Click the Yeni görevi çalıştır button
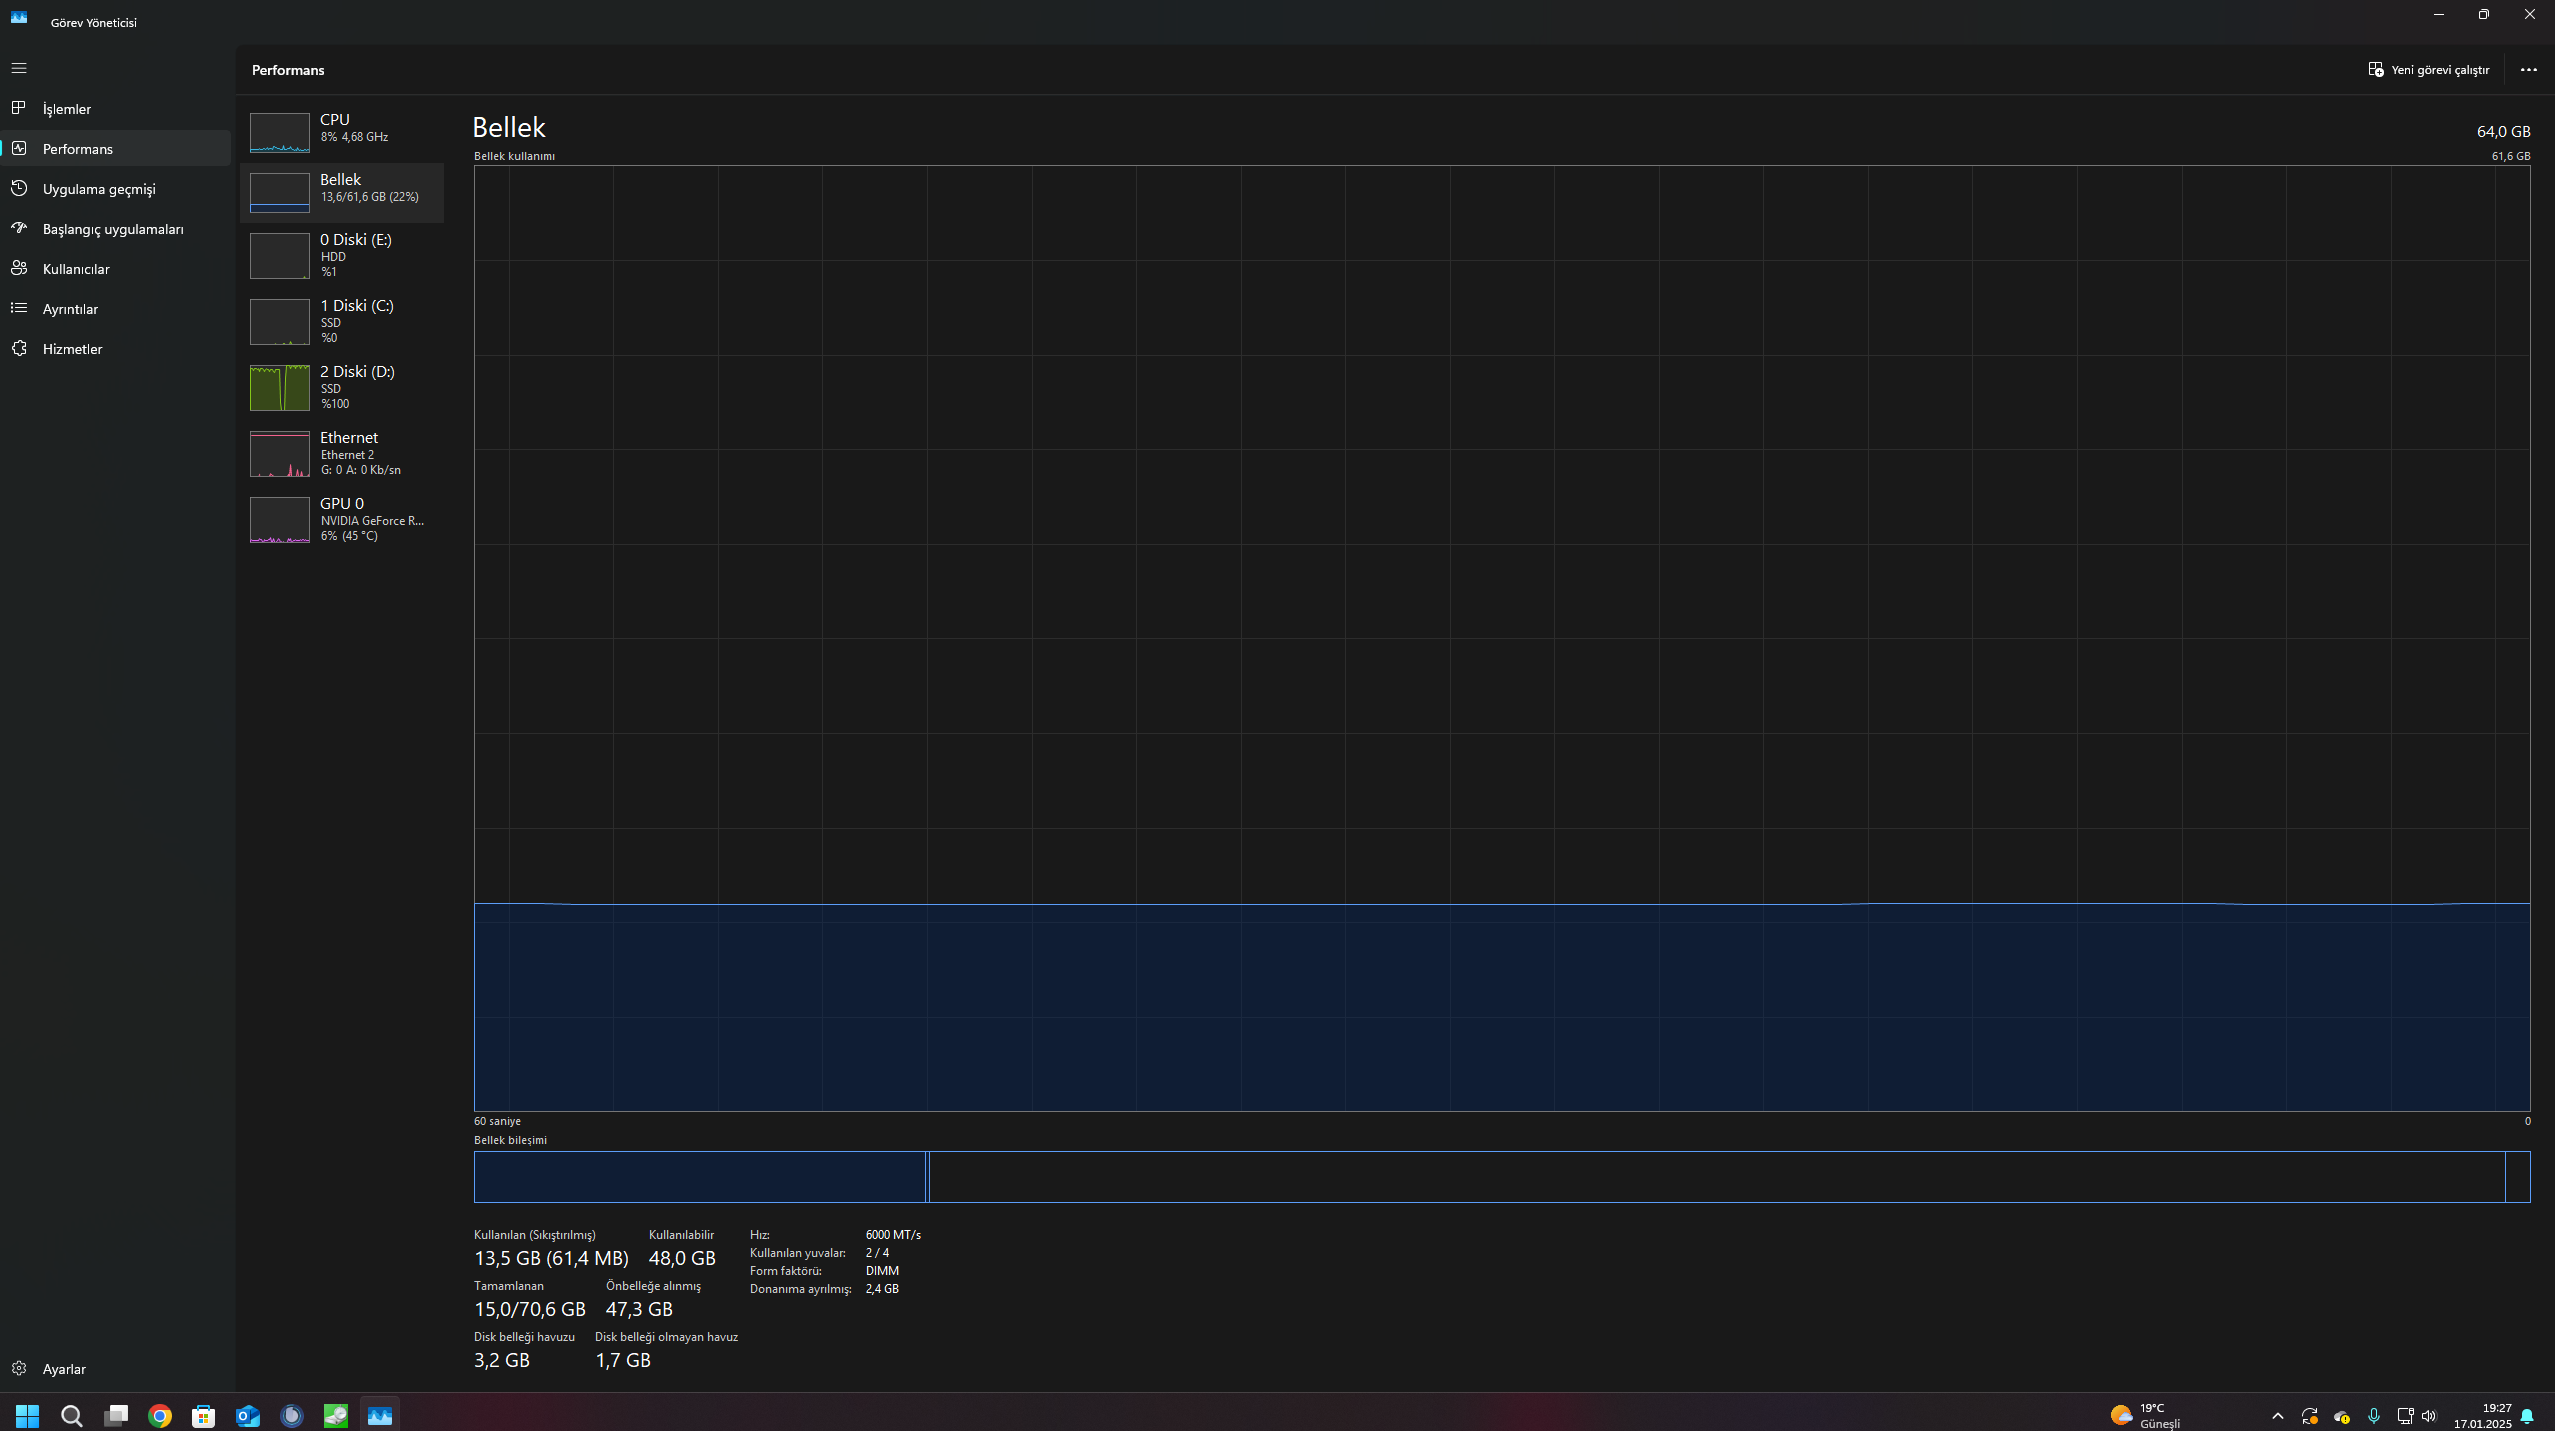Image resolution: width=2555 pixels, height=1431 pixels. 2428,70
